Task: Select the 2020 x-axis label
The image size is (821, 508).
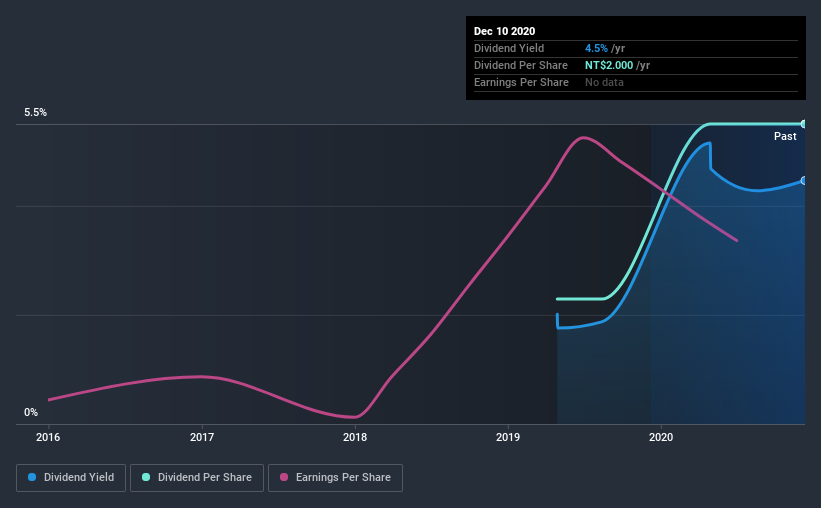Action: (x=661, y=437)
